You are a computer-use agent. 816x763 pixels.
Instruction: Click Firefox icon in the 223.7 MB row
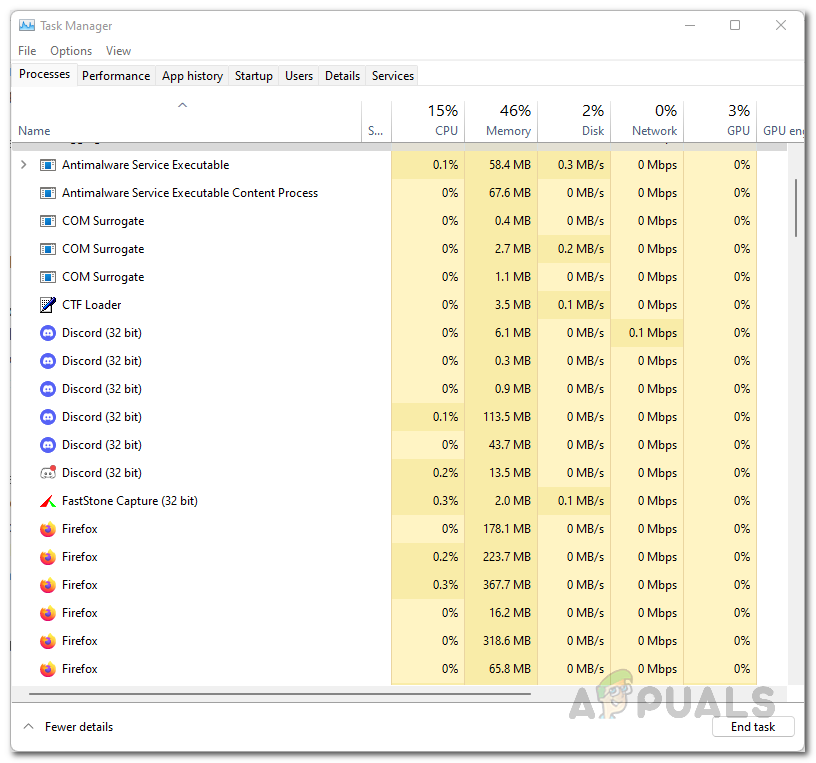coord(47,557)
